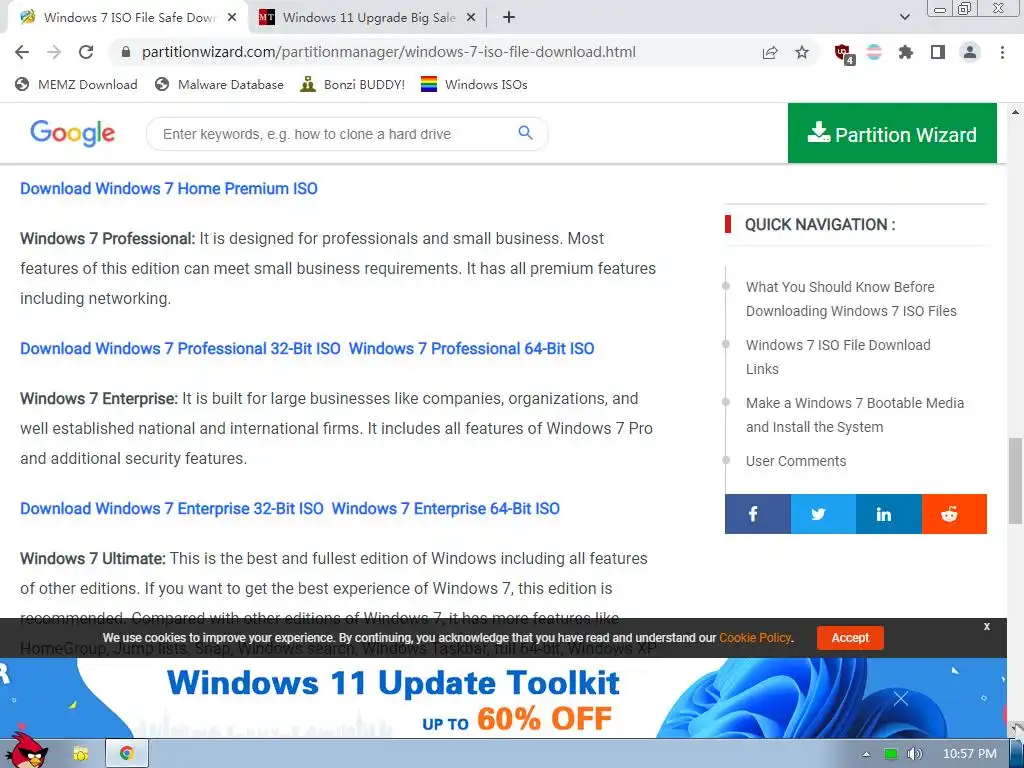
Task: Accept the cookie policy
Action: 850,638
